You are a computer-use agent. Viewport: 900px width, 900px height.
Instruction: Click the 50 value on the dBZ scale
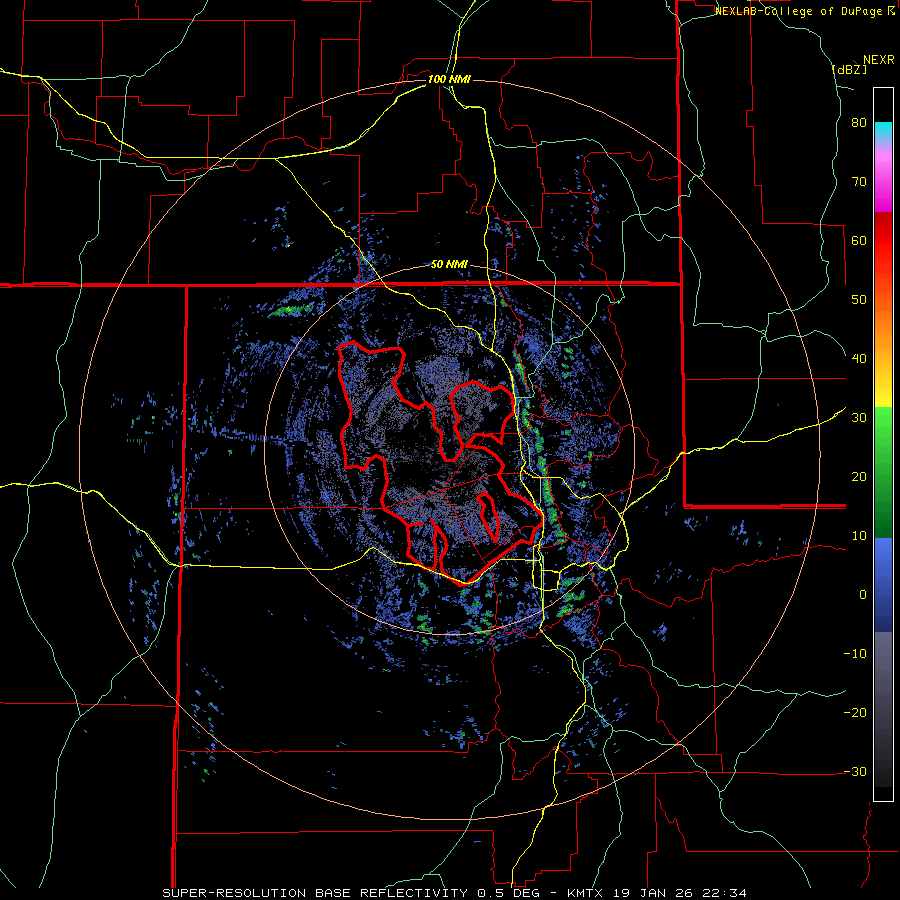tap(859, 300)
